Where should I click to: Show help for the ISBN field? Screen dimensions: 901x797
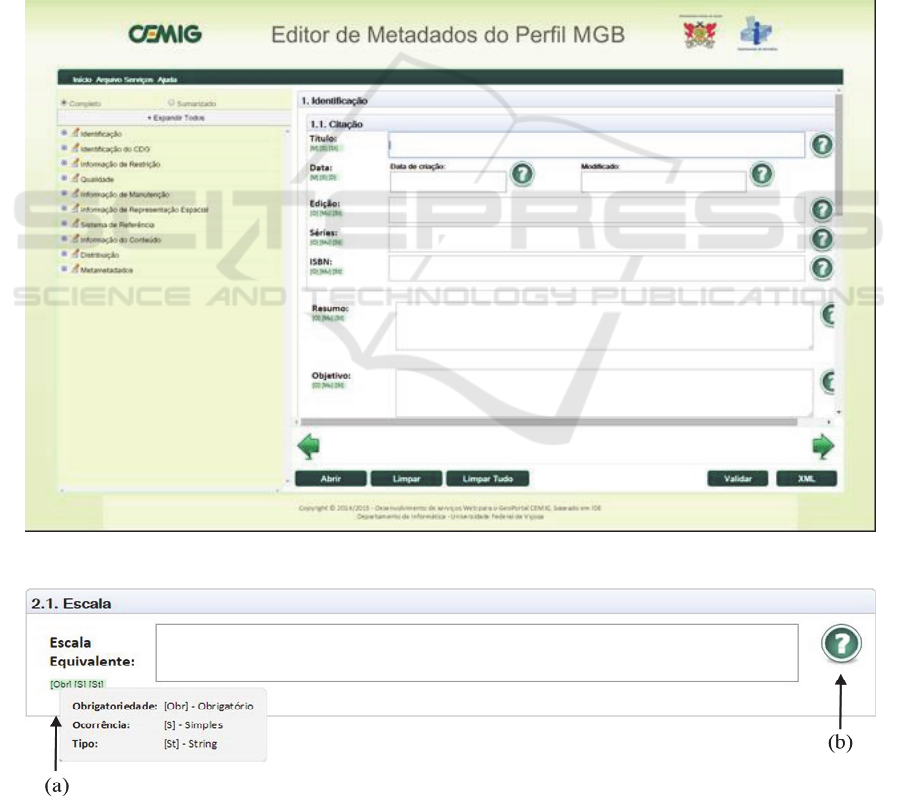821,267
